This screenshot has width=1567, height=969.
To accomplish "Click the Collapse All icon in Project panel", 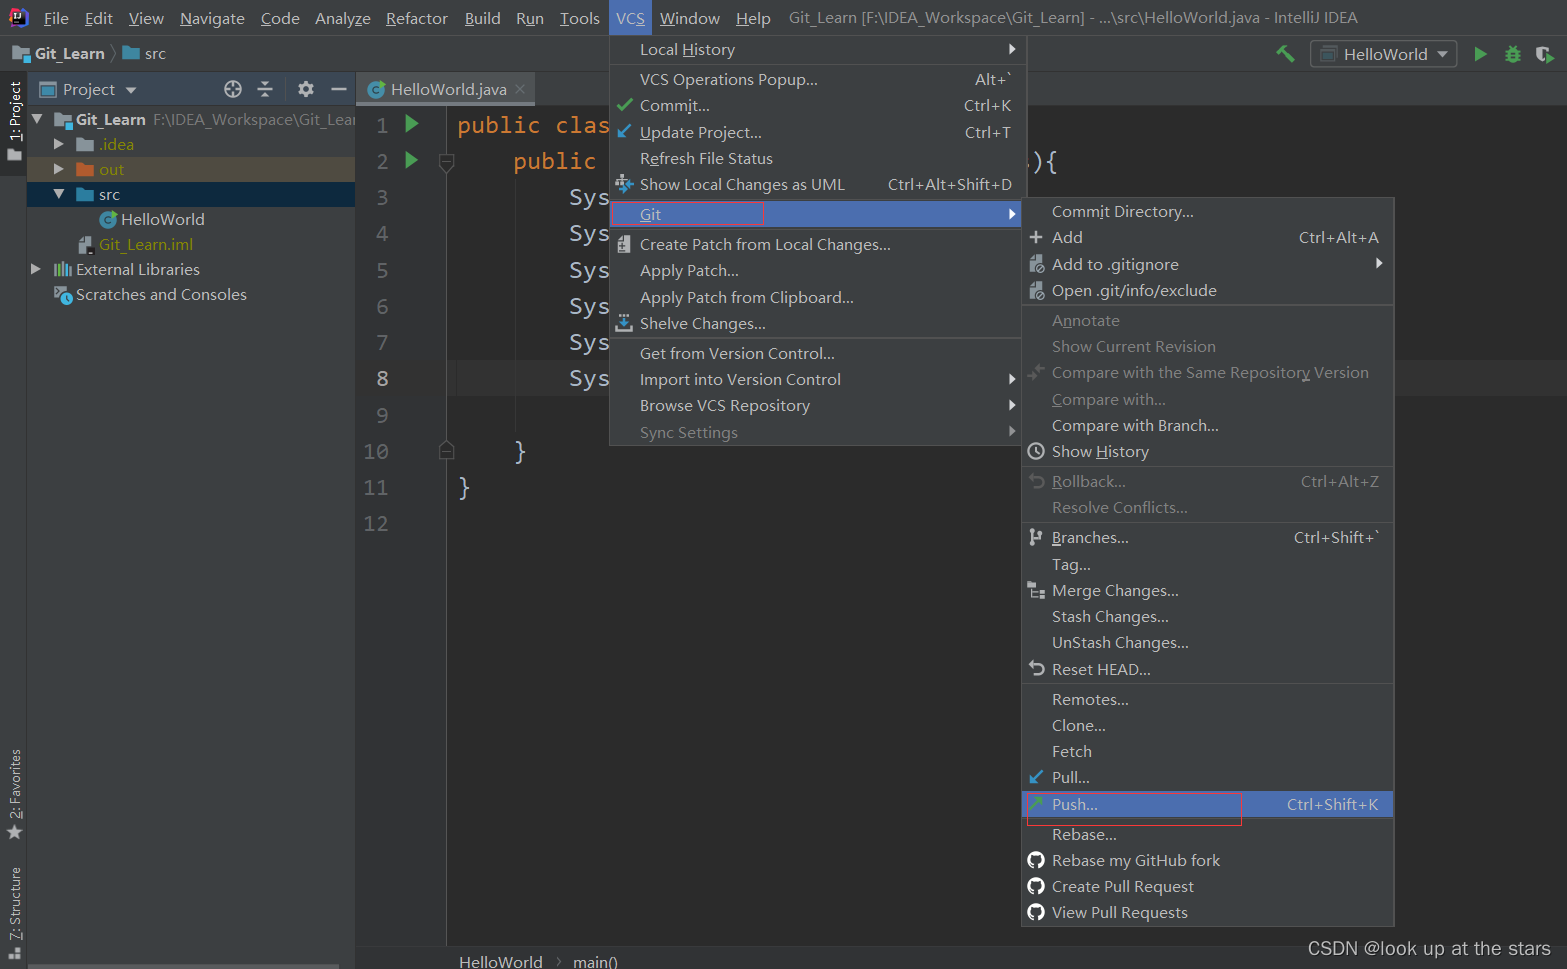I will tap(265, 89).
